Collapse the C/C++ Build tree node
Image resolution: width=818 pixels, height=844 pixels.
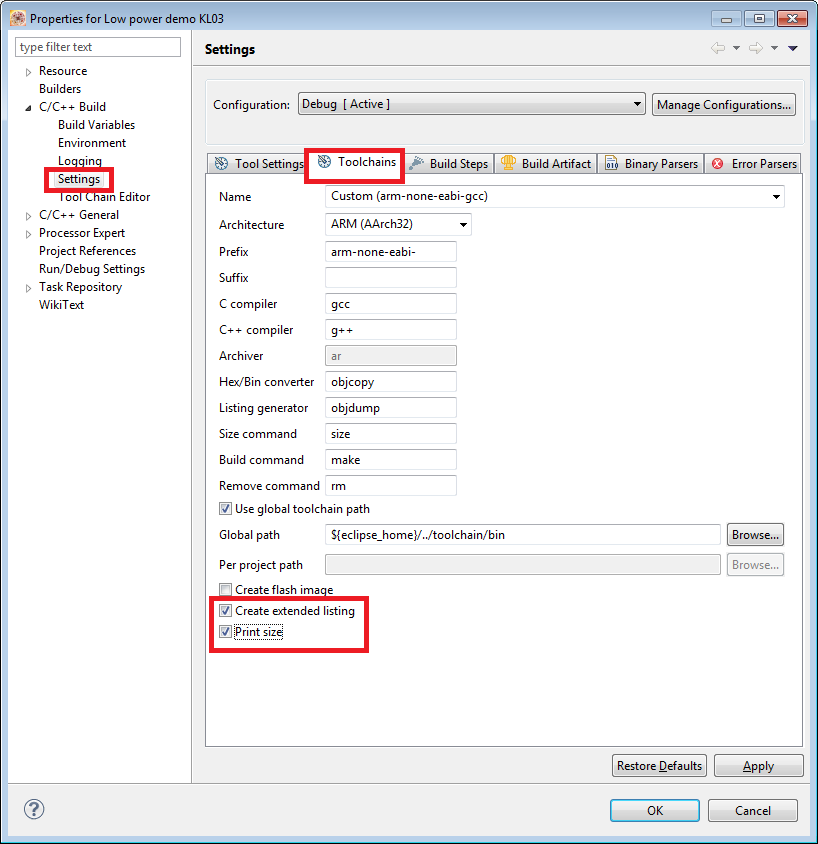(x=29, y=108)
